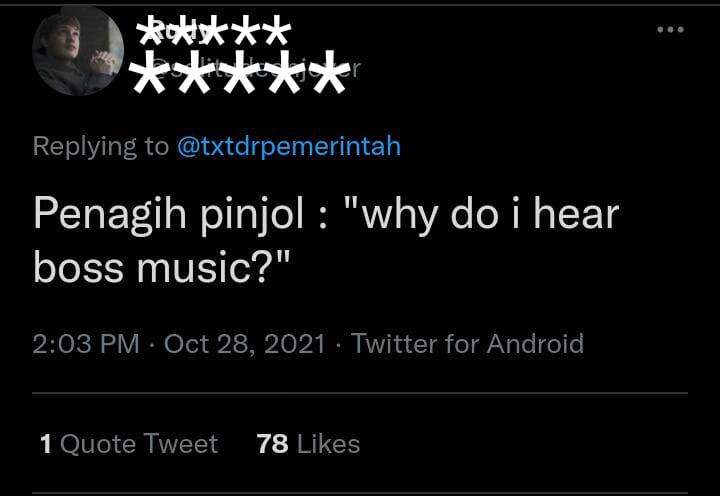Click the word "Android" in the source label
The image size is (720, 496).
pyautogui.click(x=535, y=344)
